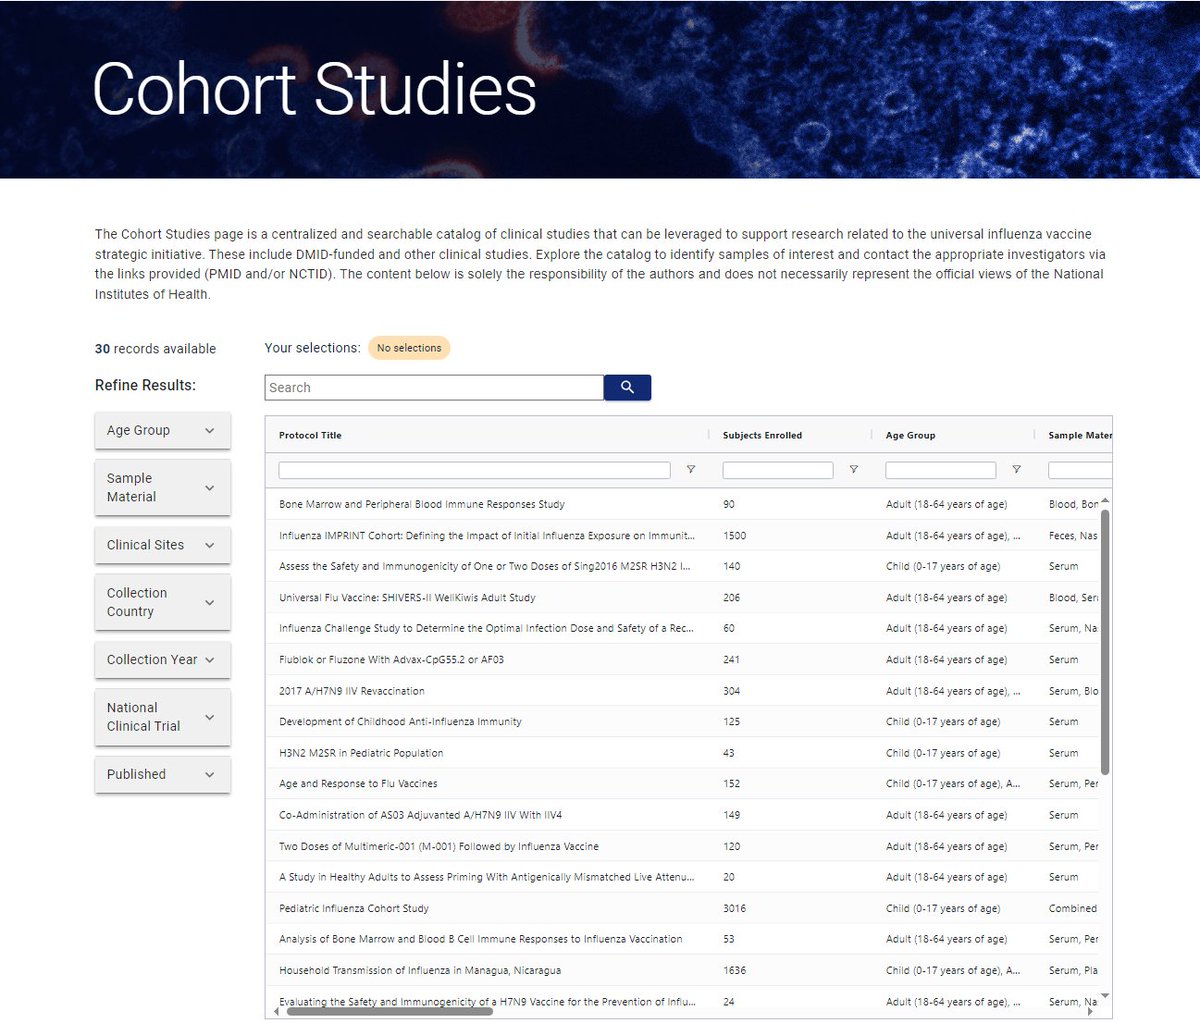Select 'Co-Administration of AS03 Adjuvanted A/H7N9 IIV With IIV4'
This screenshot has height=1023, width=1200.
coord(682,814)
